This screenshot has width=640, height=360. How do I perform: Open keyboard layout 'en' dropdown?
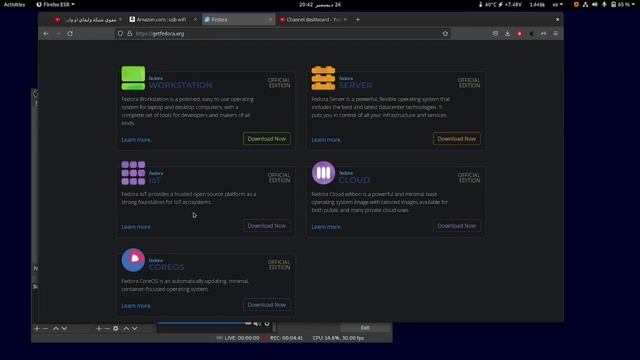coord(558,4)
